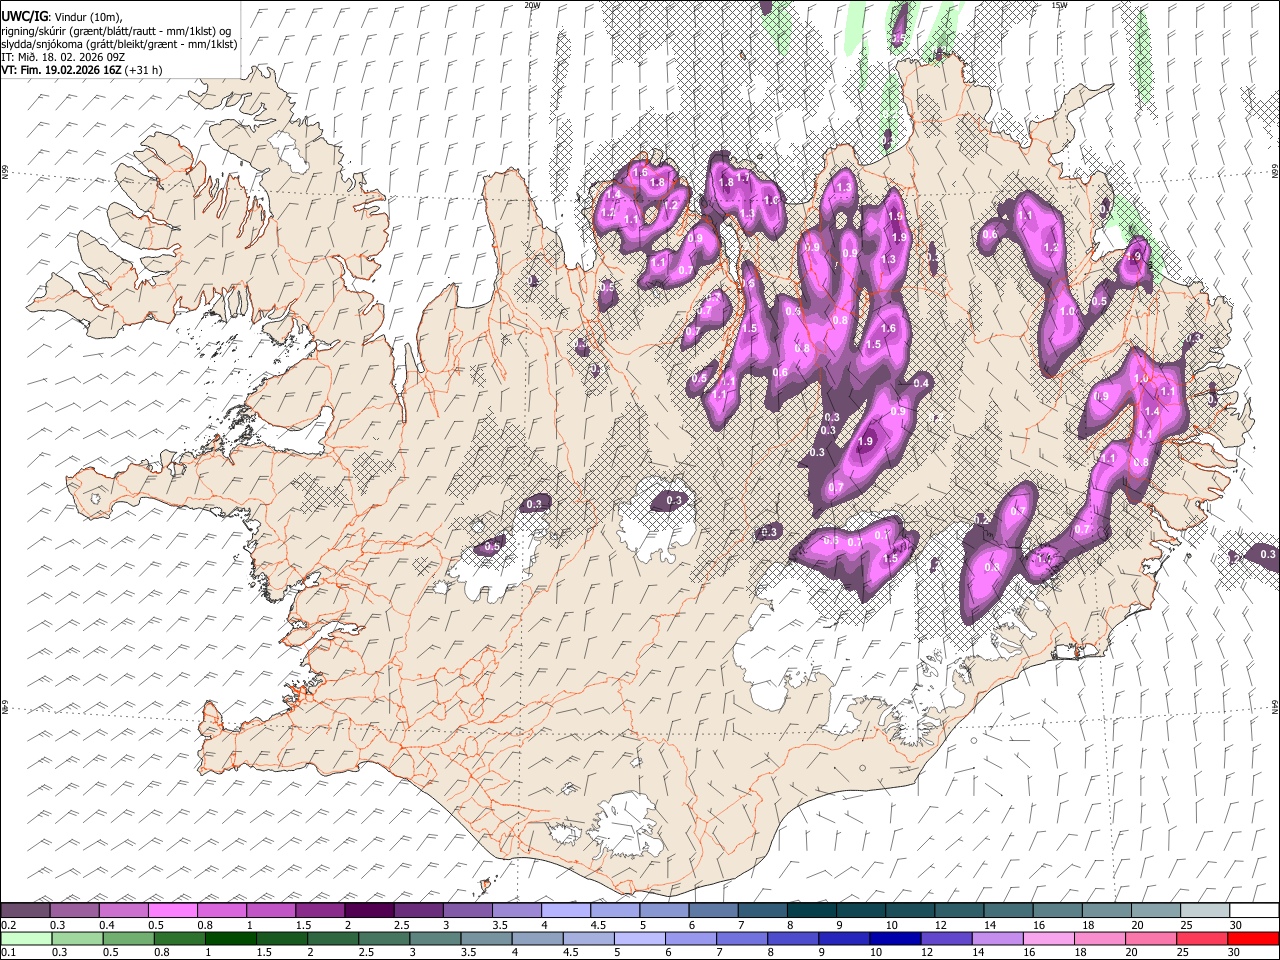Select the 'slydda/snjókoma (grátt/bleikt/grænt - mm/1klst)' line
This screenshot has width=1280, height=960.
tap(119, 44)
